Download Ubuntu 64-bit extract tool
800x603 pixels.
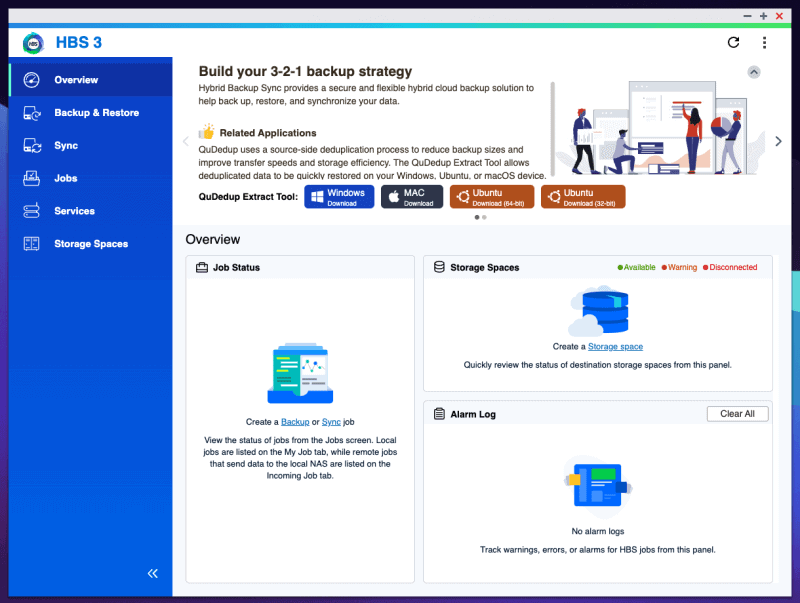[x=492, y=197]
